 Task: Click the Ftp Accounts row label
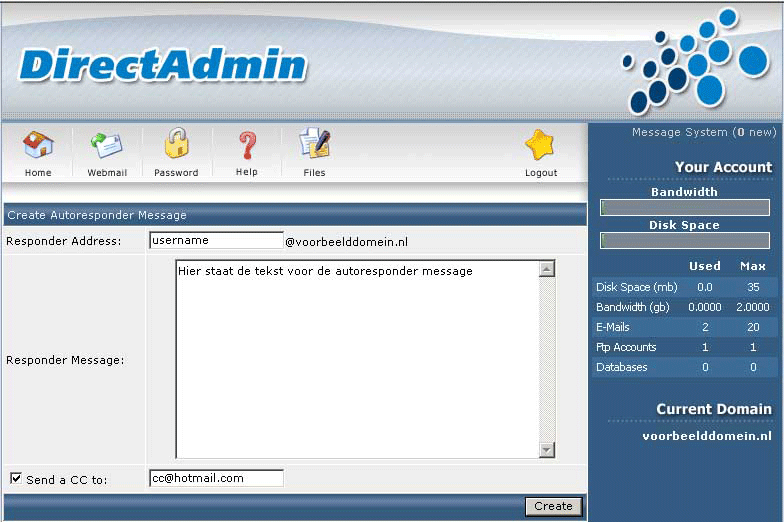click(x=626, y=347)
